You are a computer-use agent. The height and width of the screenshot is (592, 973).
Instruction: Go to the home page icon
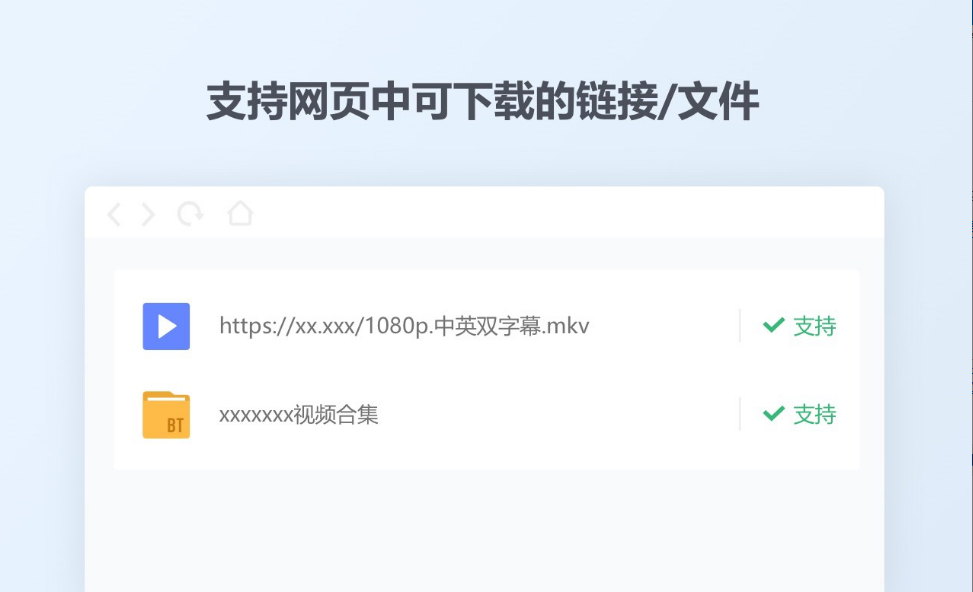(240, 213)
